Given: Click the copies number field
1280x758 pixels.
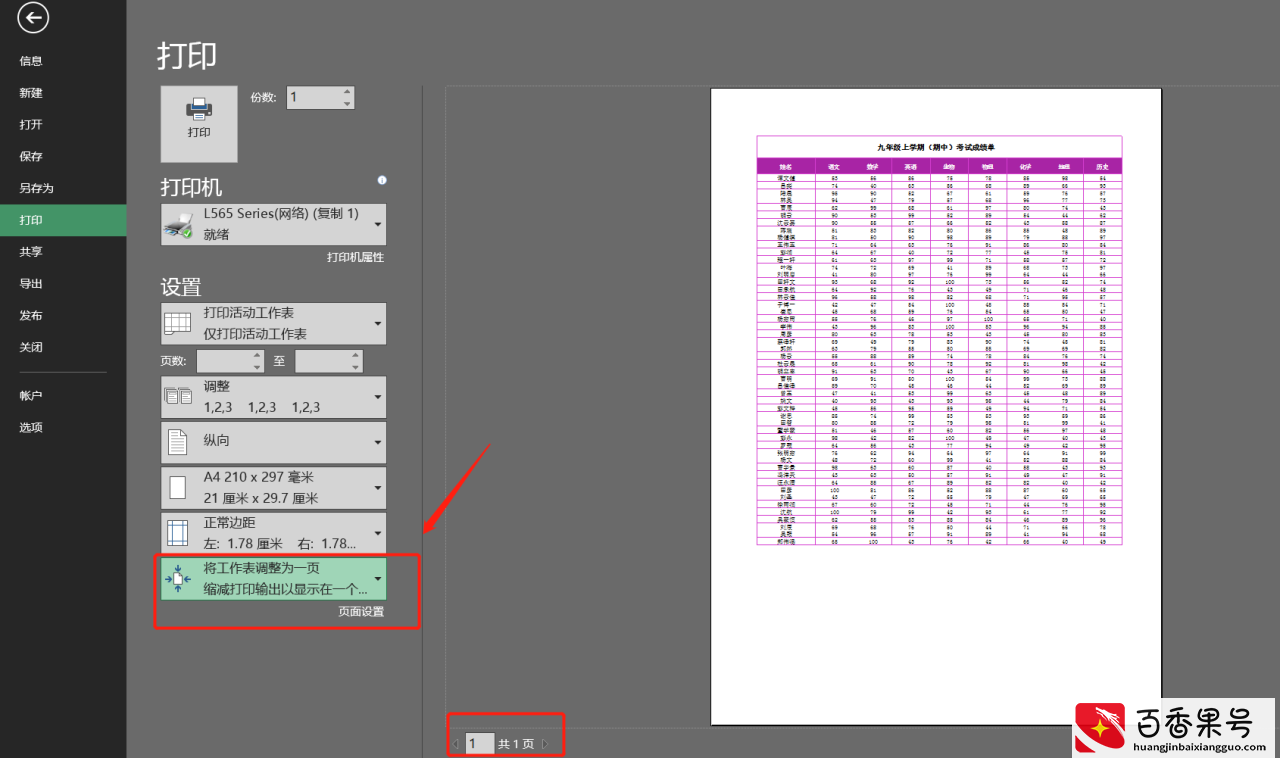Looking at the screenshot, I should tap(314, 98).
